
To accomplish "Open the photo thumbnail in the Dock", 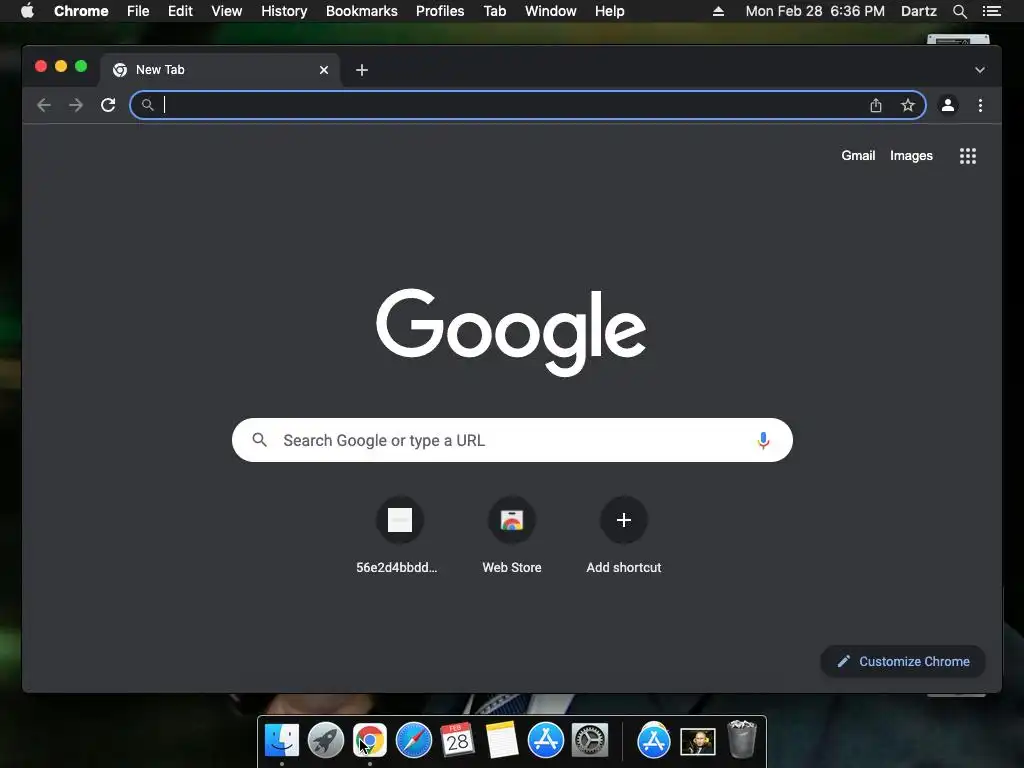I will tap(697, 742).
